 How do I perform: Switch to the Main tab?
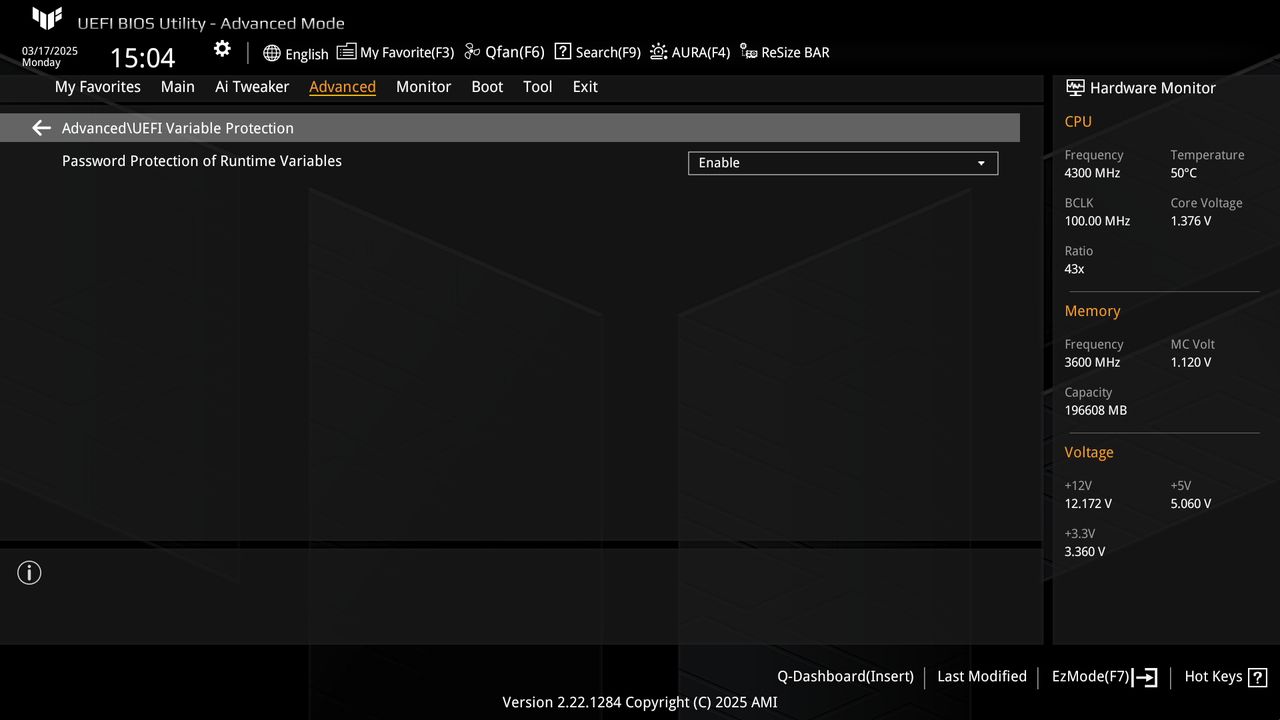178,87
